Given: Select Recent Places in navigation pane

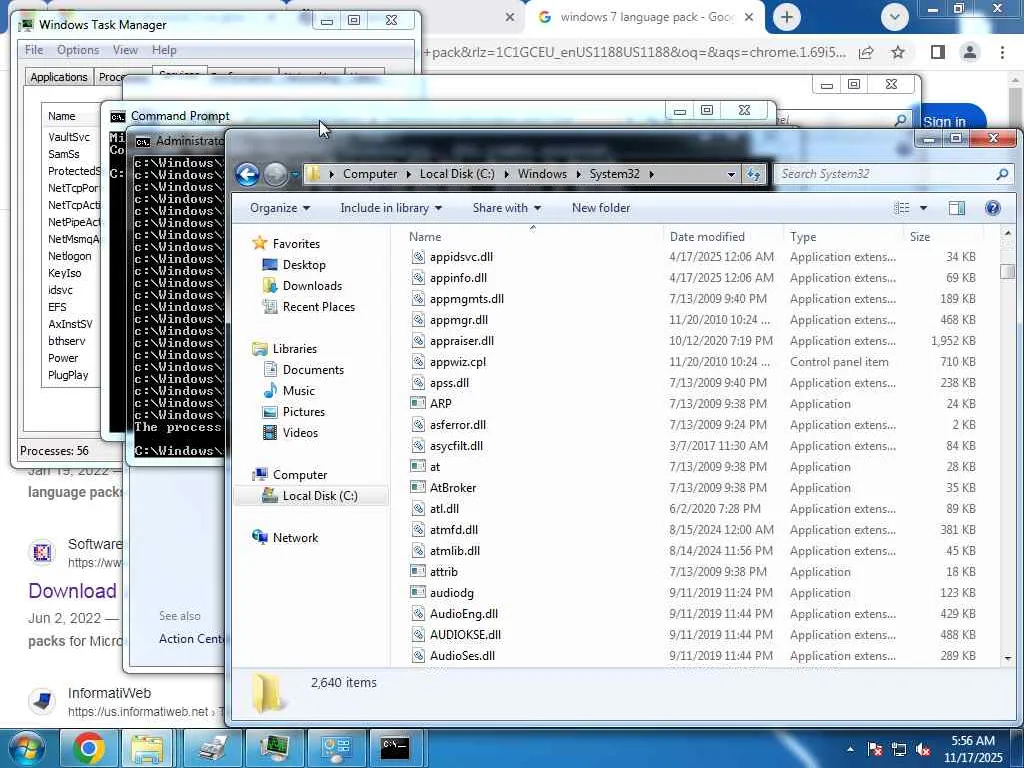Looking at the screenshot, I should [319, 306].
